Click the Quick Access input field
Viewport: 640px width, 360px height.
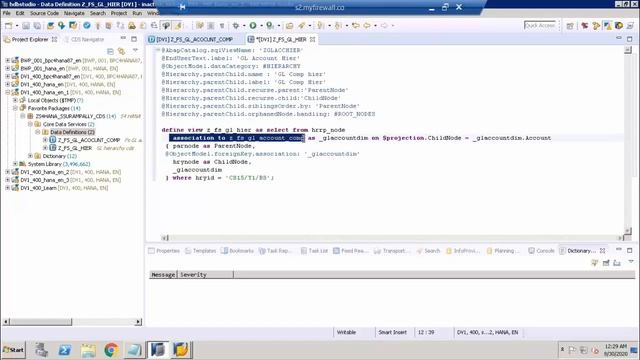tap(540, 25)
